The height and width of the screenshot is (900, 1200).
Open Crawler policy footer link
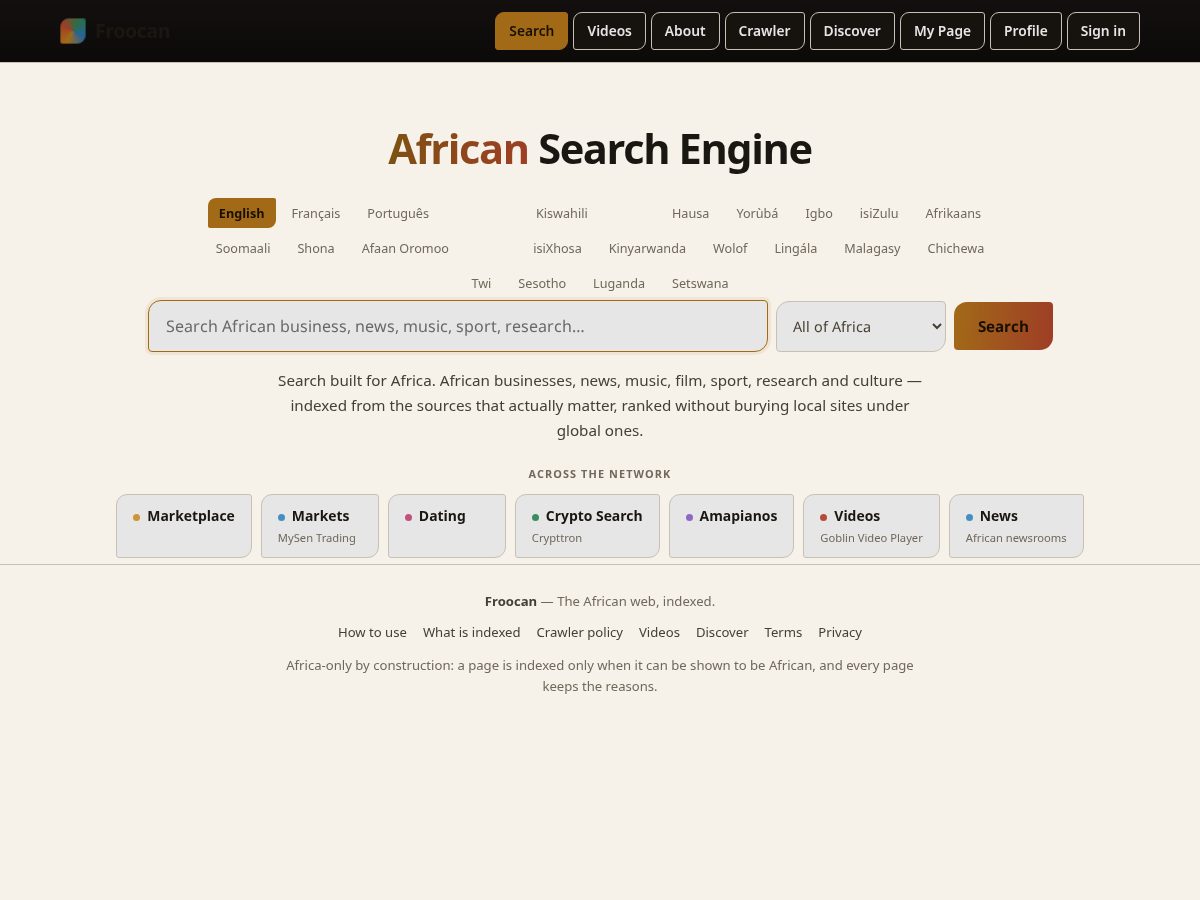point(579,632)
